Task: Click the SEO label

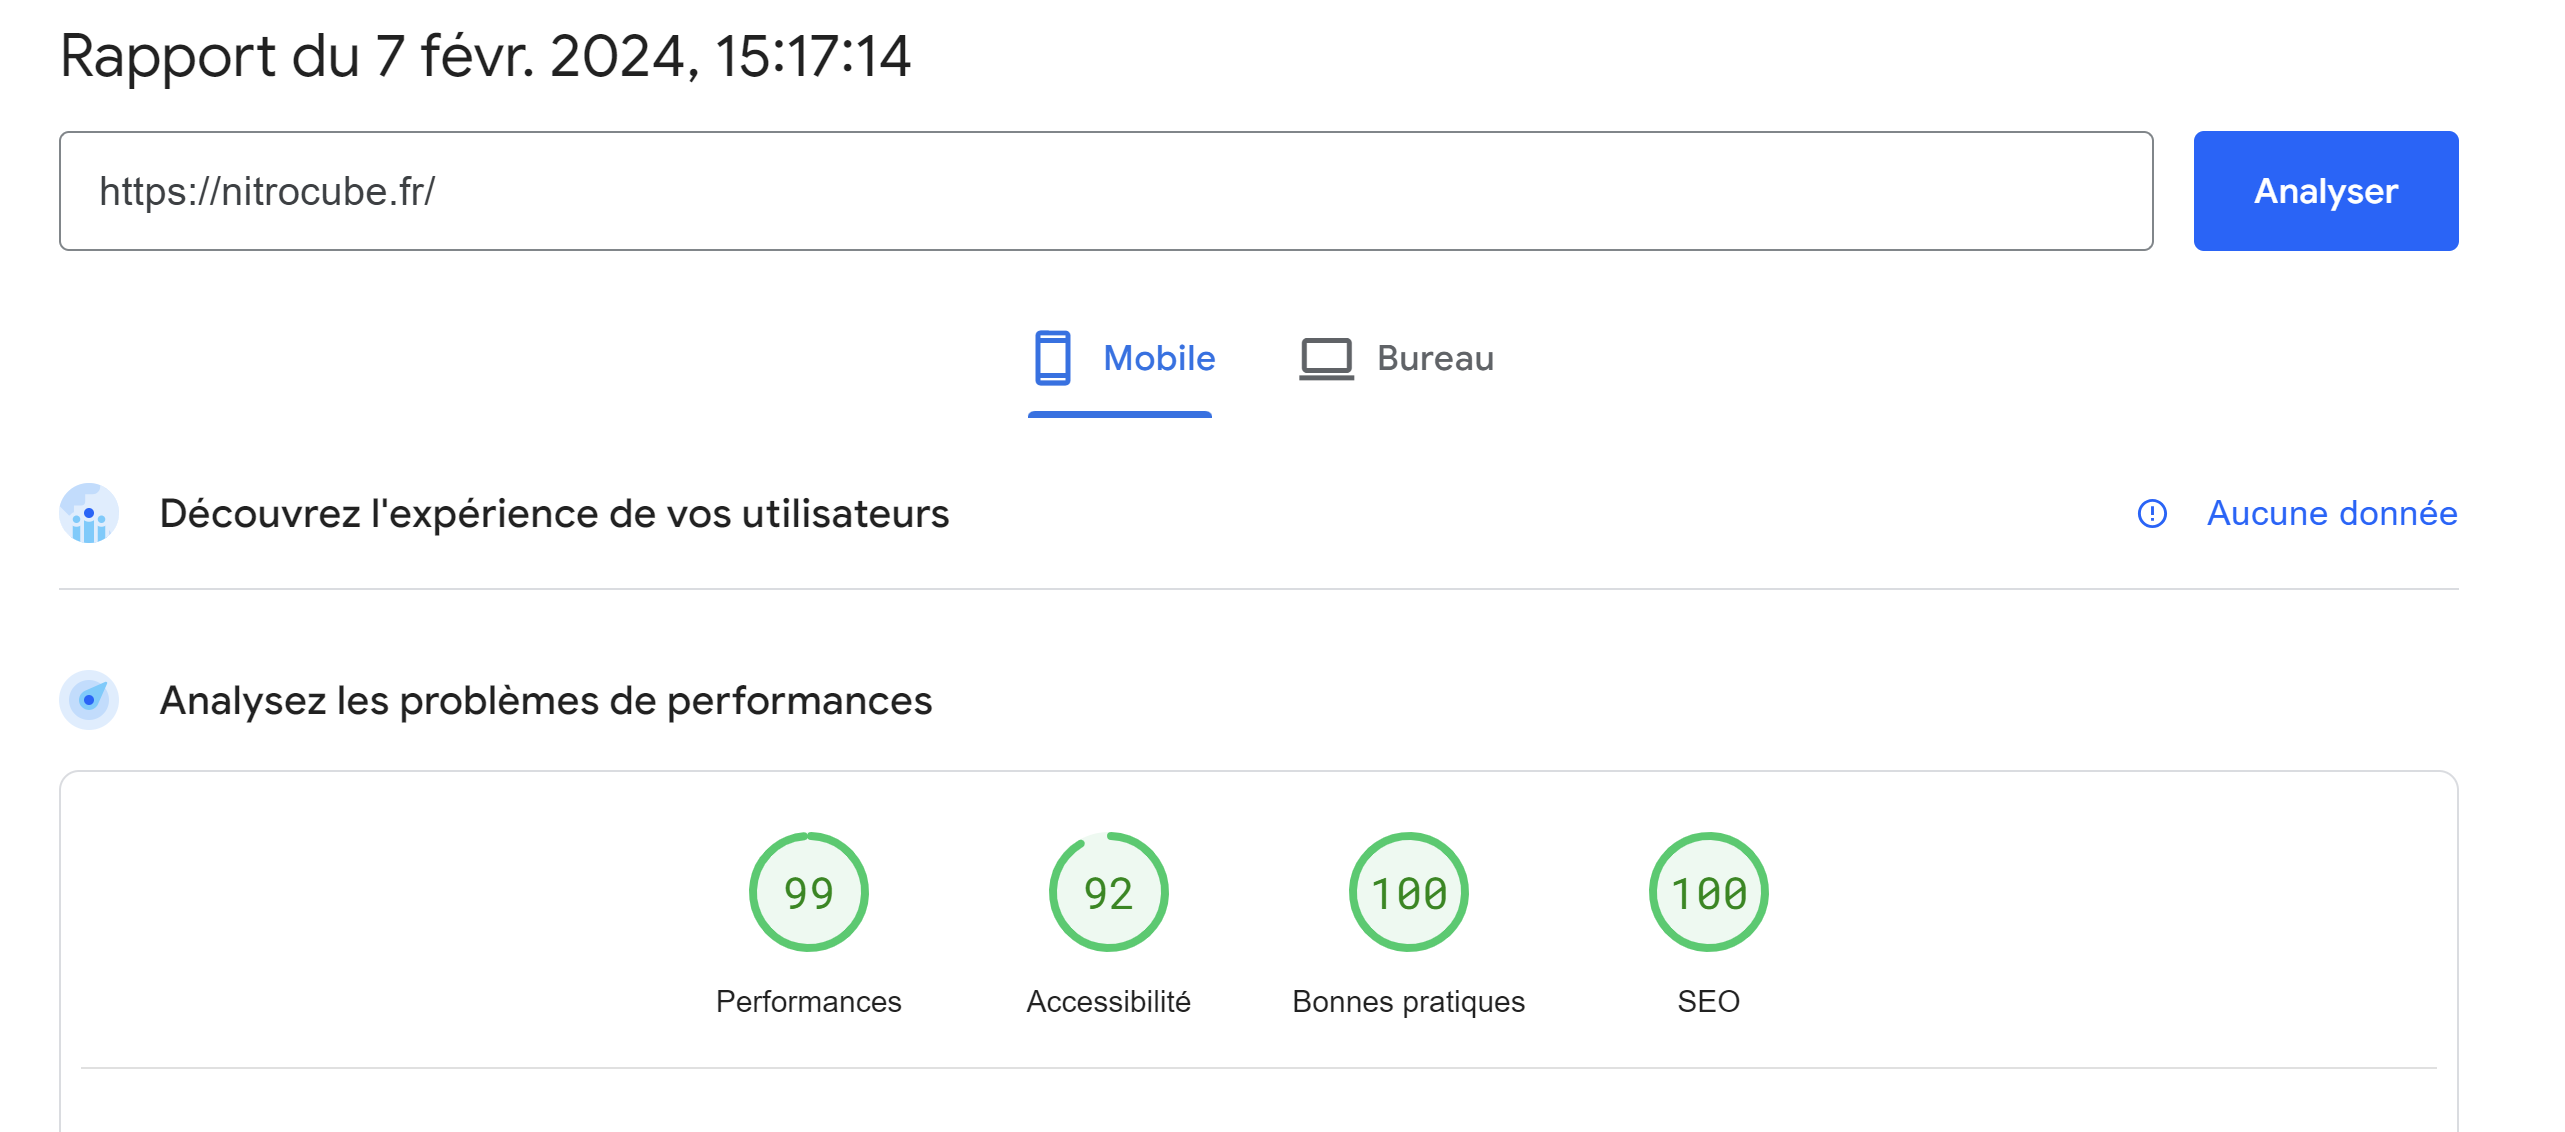Action: tap(1708, 1001)
